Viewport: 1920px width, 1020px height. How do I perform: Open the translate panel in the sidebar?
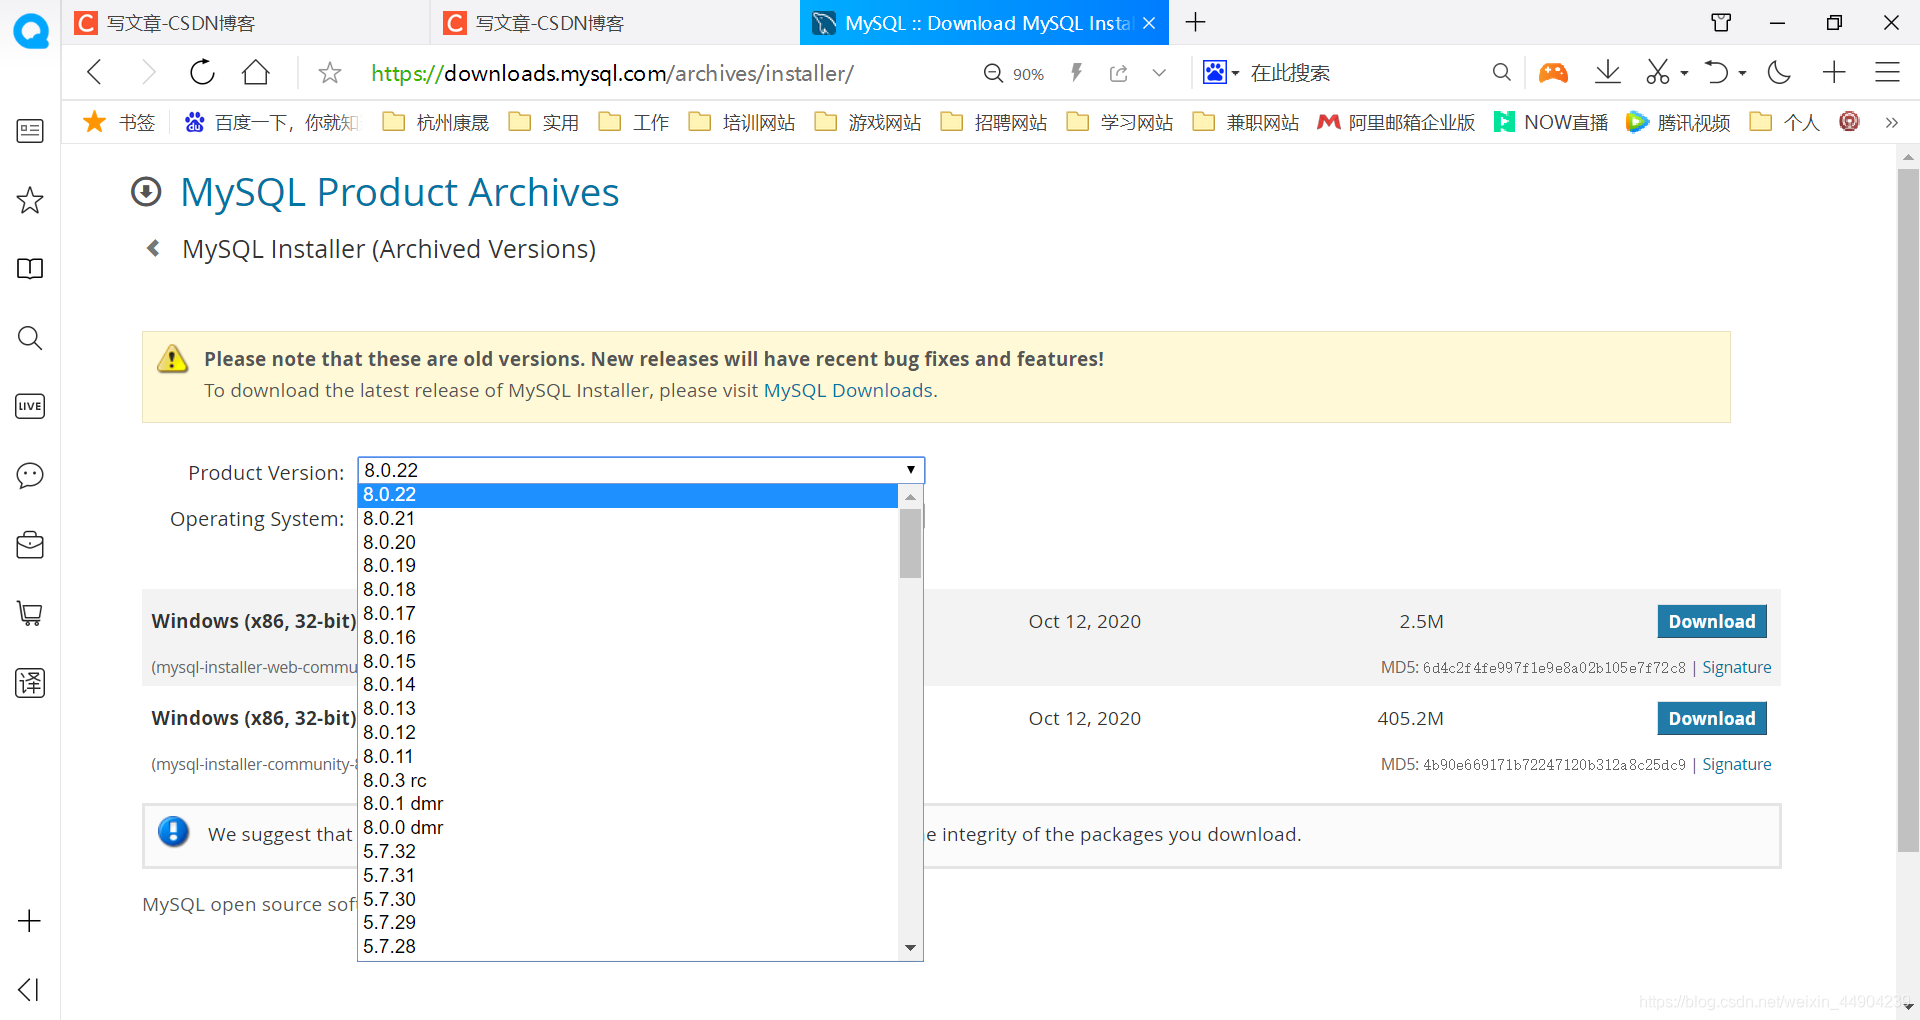click(29, 683)
